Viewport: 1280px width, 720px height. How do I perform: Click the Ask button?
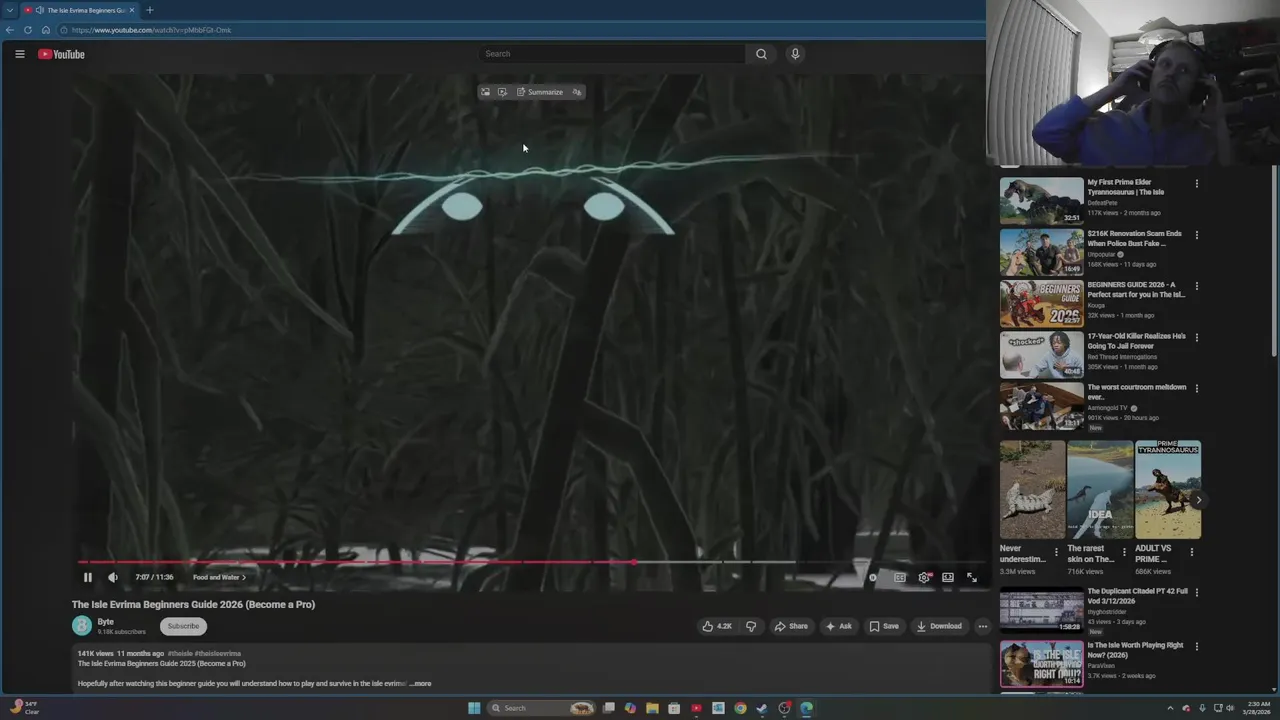(839, 626)
